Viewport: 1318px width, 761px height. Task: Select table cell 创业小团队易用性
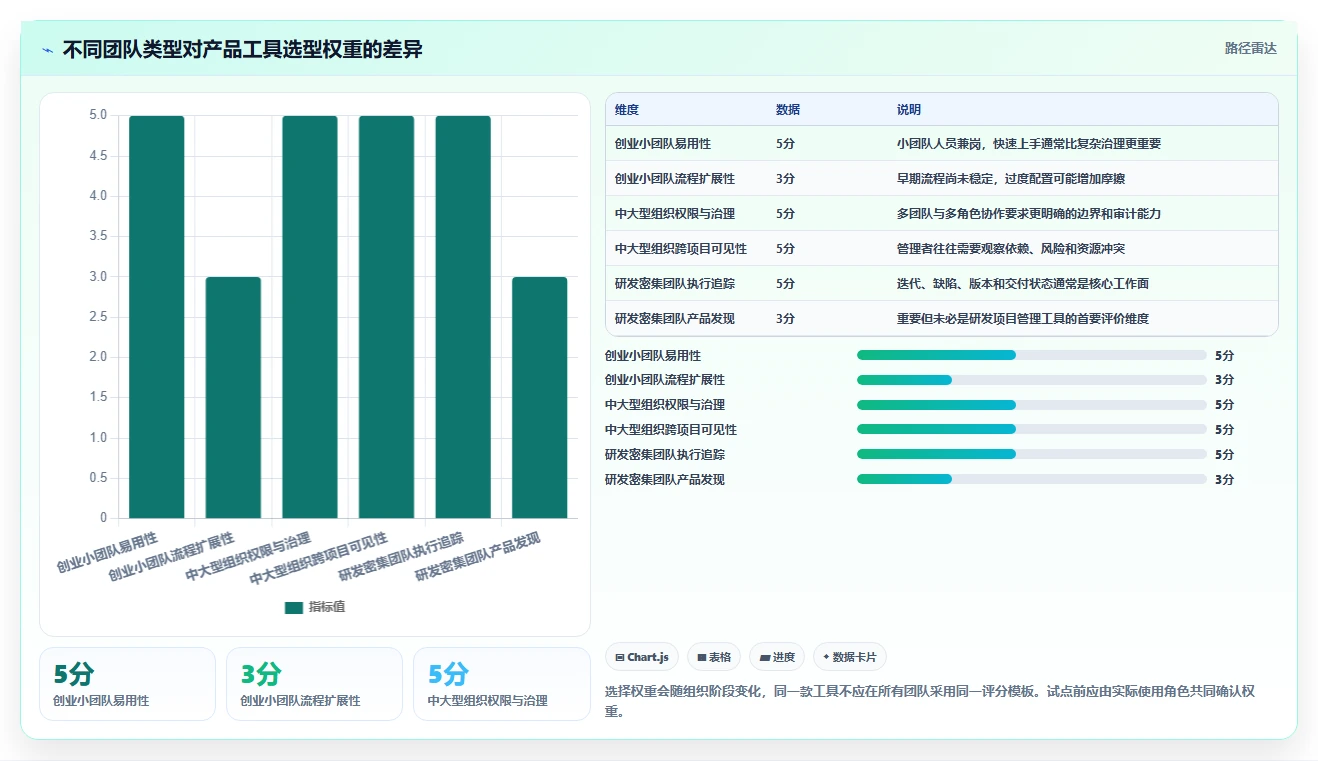663,144
